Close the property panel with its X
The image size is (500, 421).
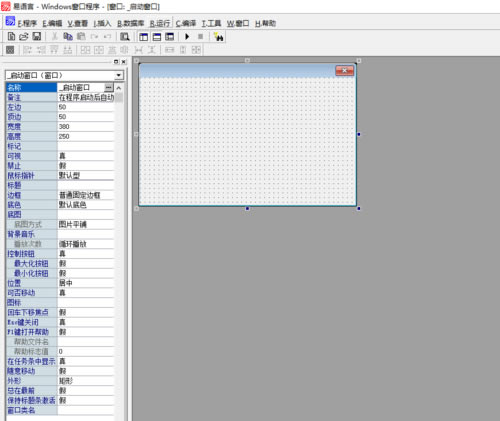(x=124, y=62)
